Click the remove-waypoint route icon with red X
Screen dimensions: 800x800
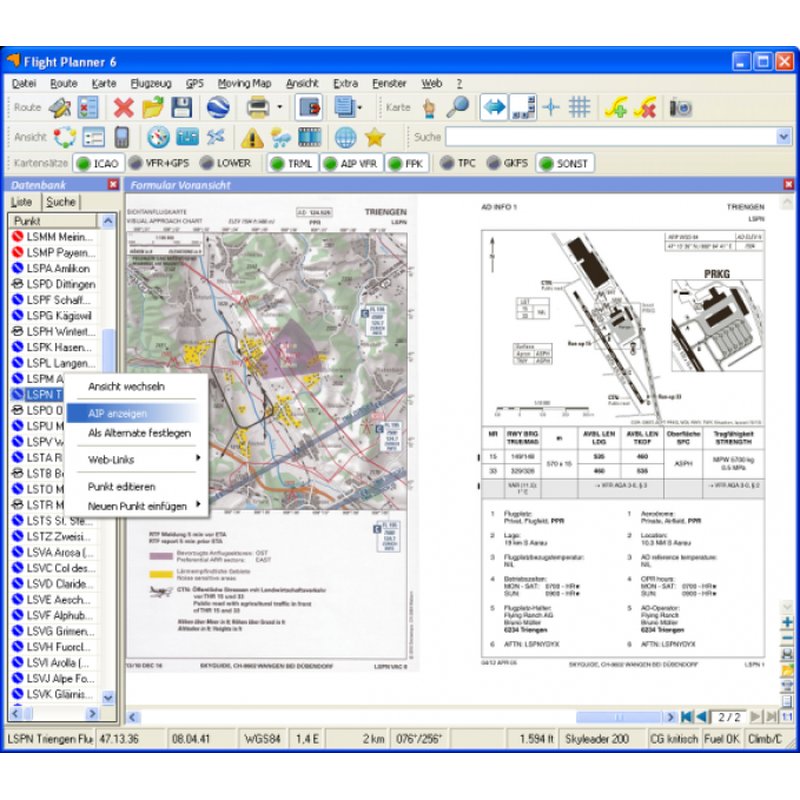tap(645, 108)
